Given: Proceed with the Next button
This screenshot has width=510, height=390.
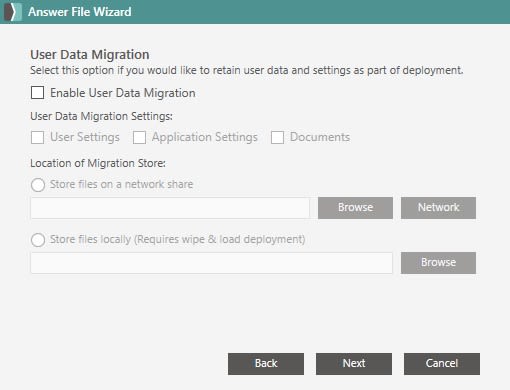Looking at the screenshot, I should click(x=354, y=364).
